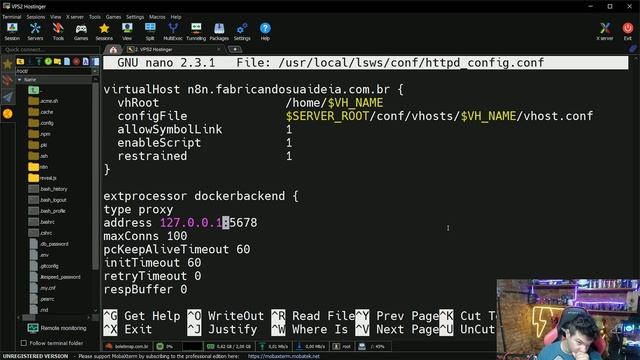Screen dimensions: 640x360
Task: Open the Tools sidebar tab icon
Action: click(7, 80)
